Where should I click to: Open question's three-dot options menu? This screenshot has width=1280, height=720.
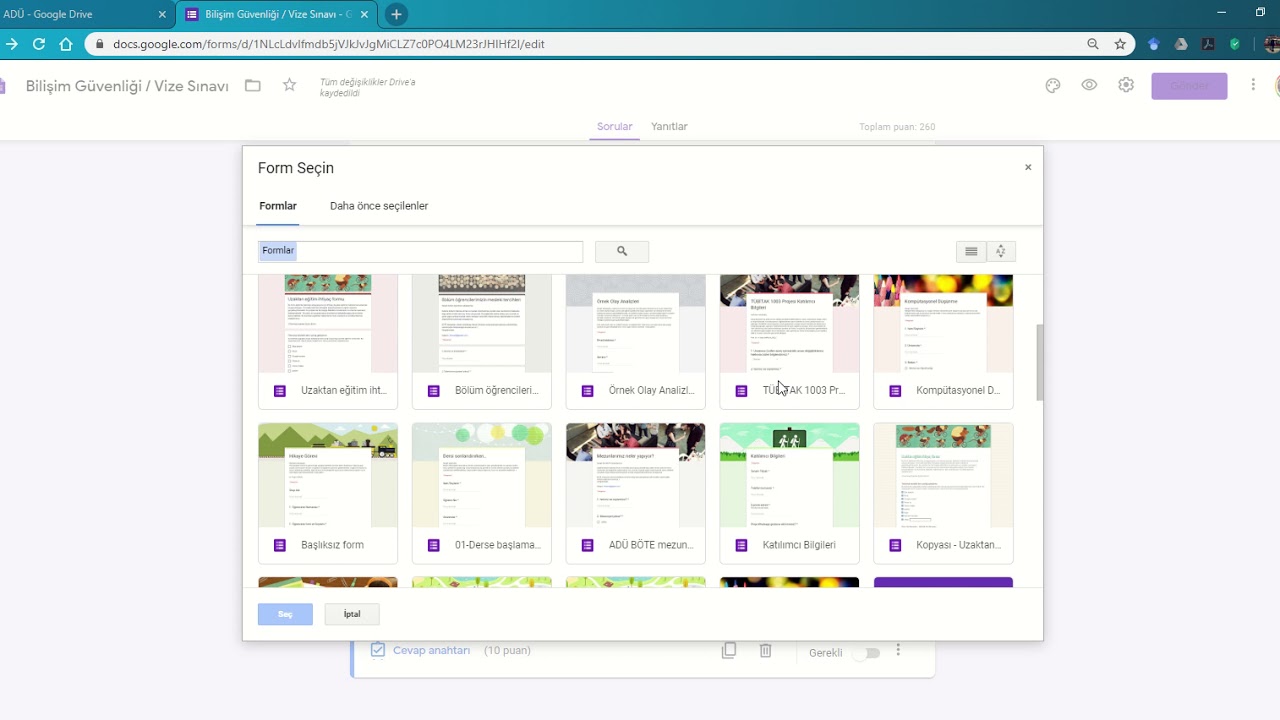click(x=898, y=651)
